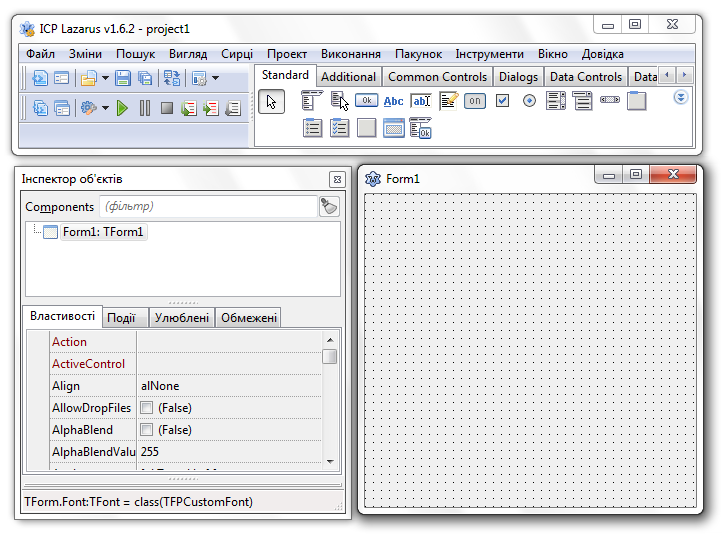Choose the TGroupBox component icon

pyautogui.click(x=636, y=101)
